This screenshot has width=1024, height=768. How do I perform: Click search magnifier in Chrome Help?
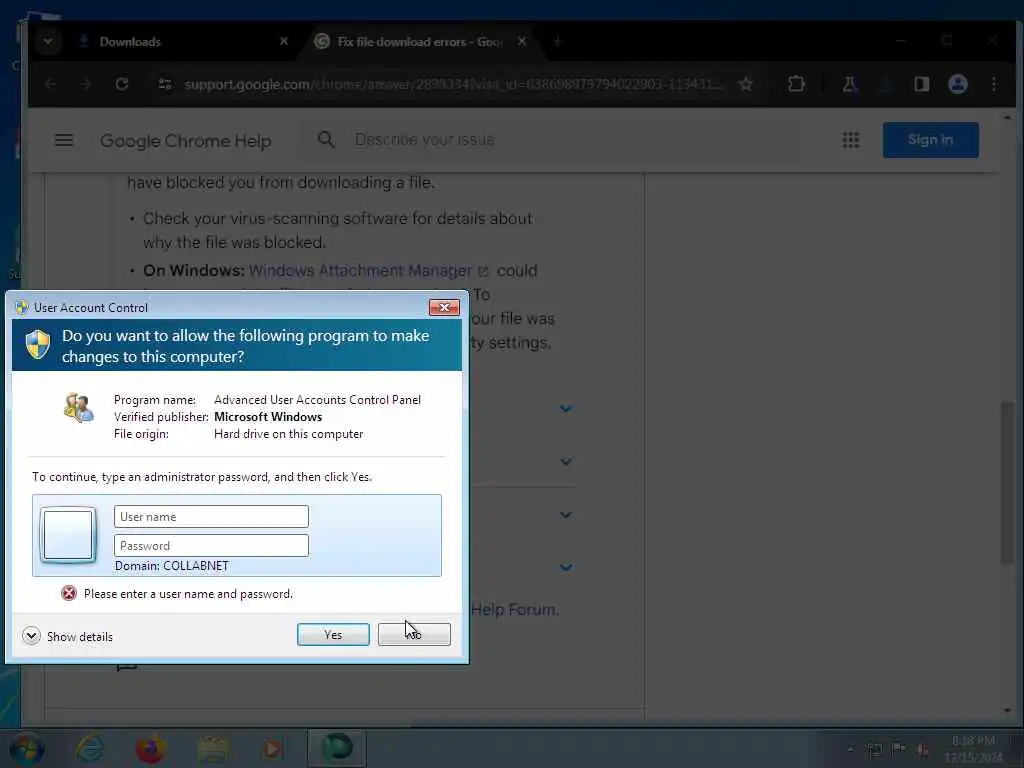[x=326, y=139]
